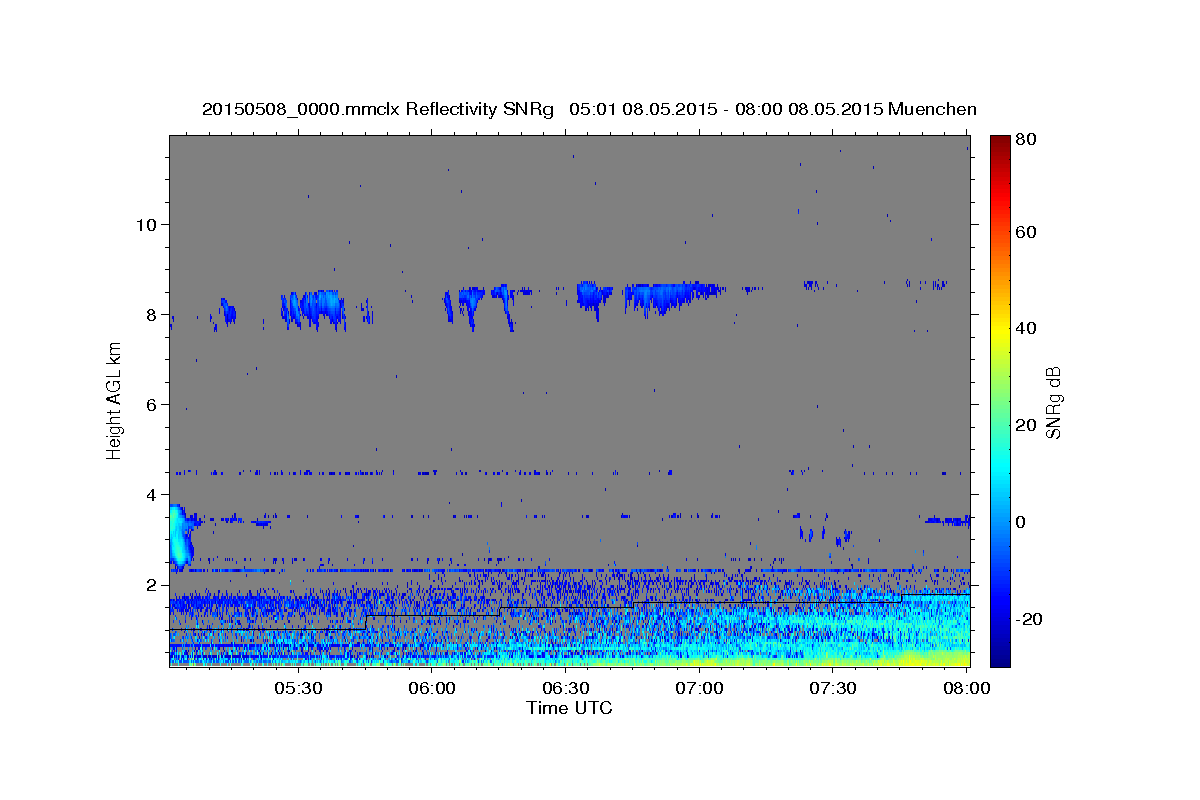Click the 07:00 time tick label
Image resolution: width=1200 pixels, height=800 pixels.
pyautogui.click(x=699, y=689)
